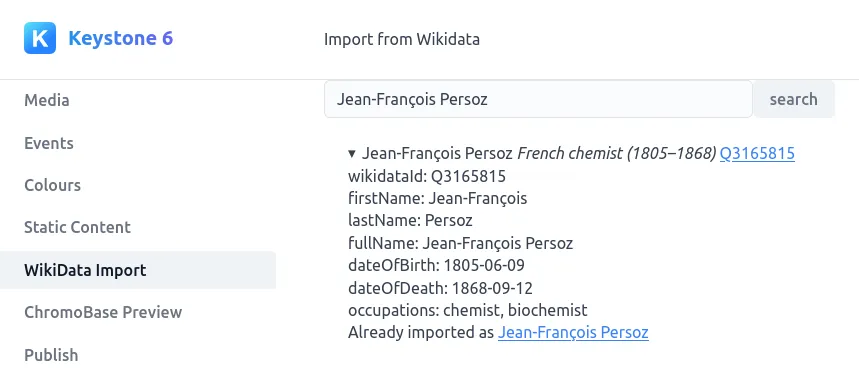859x378 pixels.
Task: Click the Import from Wikidata page heading
Action: (402, 39)
